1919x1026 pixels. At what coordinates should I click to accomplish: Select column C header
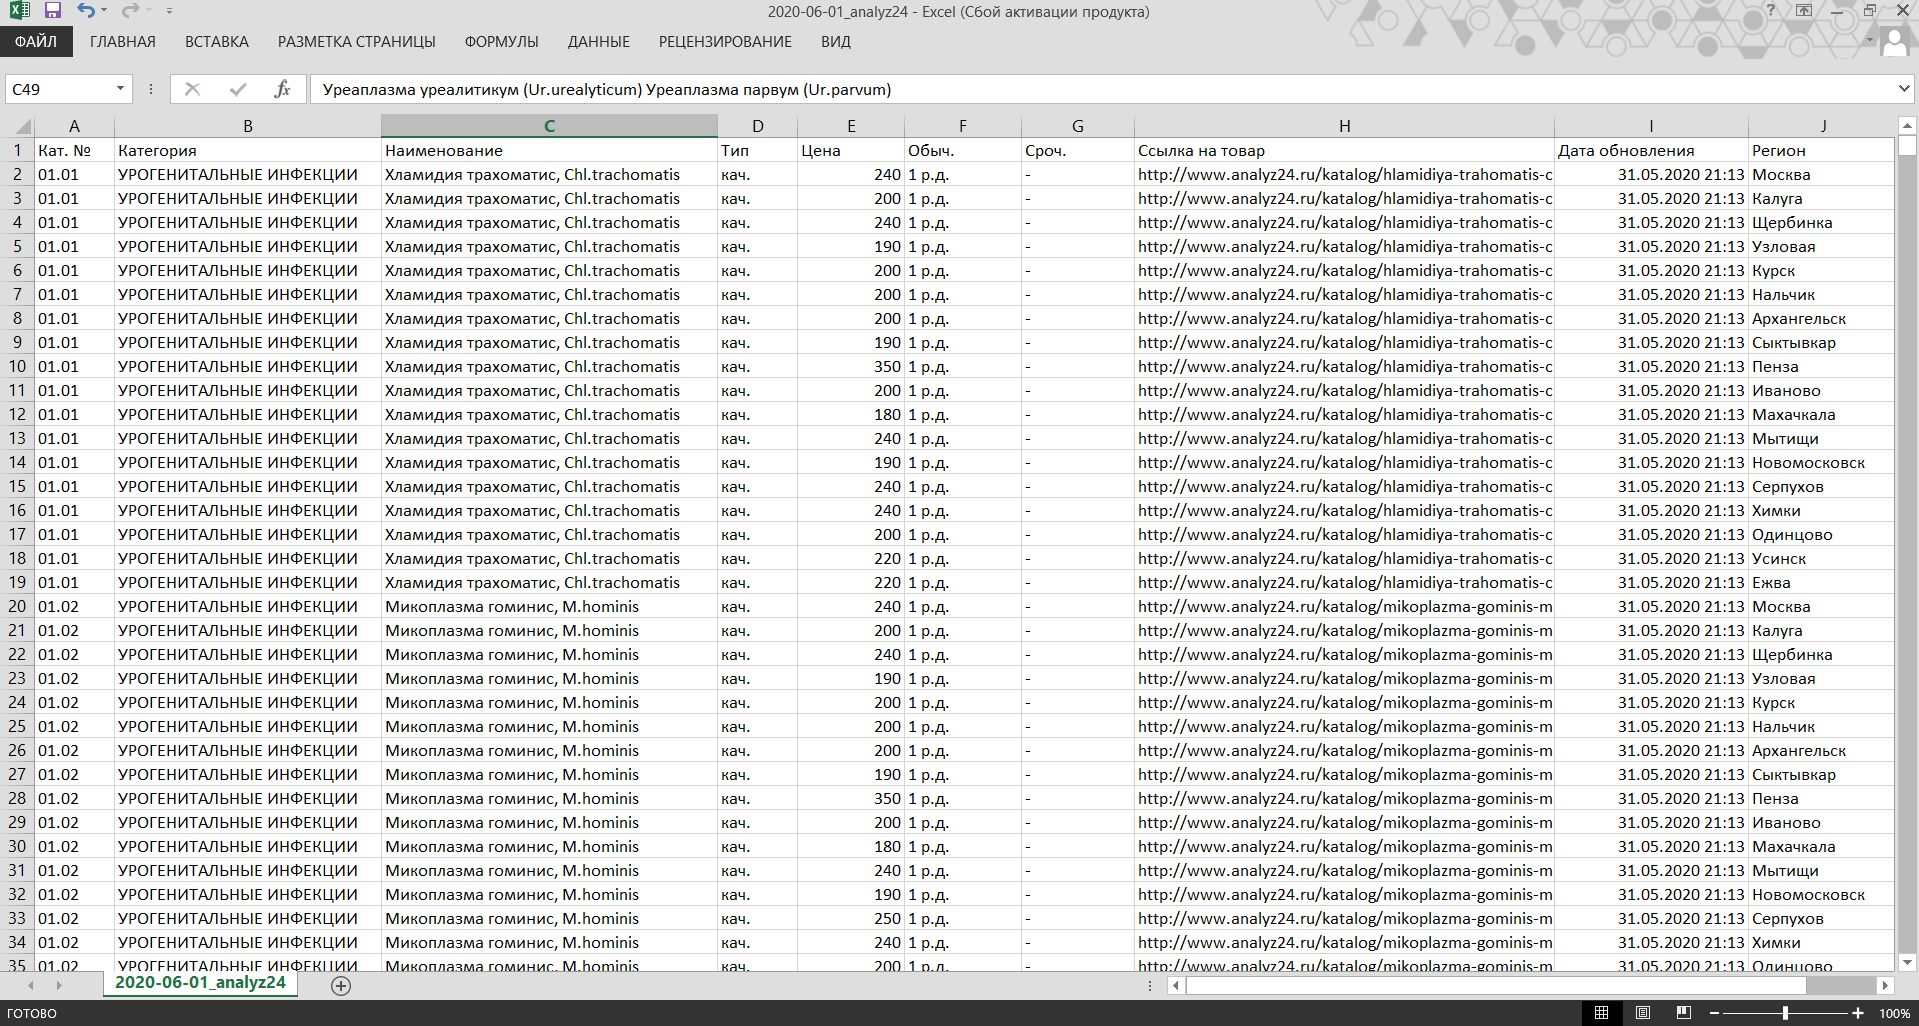[549, 126]
